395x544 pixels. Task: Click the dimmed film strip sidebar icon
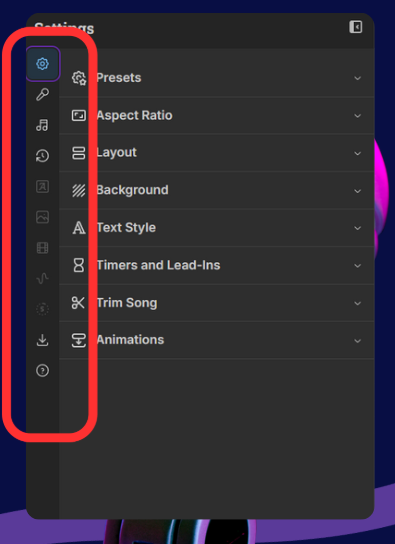click(43, 248)
